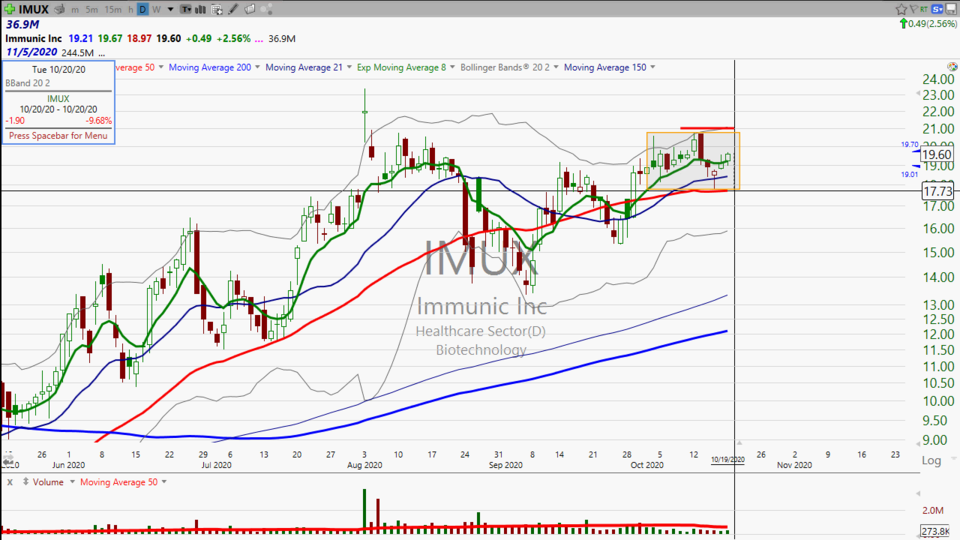Select the 1-minute 'm' time frame

[75, 10]
